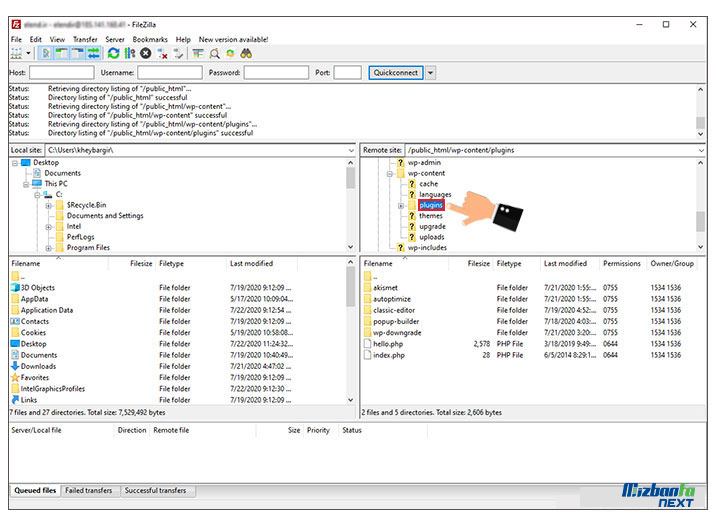The image size is (716, 518).
Task: Toggle remote directory tree display
Action: pyautogui.click(x=78, y=54)
